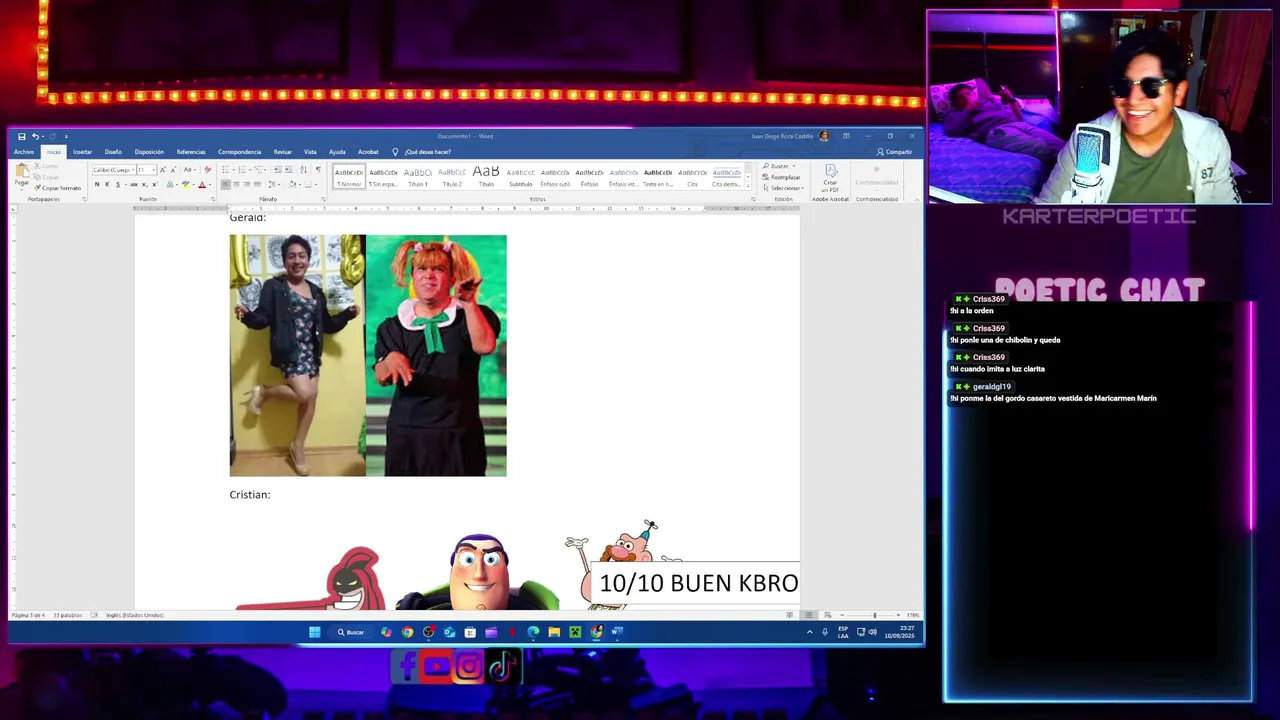Click the Compartir button
The width and height of the screenshot is (1280, 720).
(x=894, y=152)
